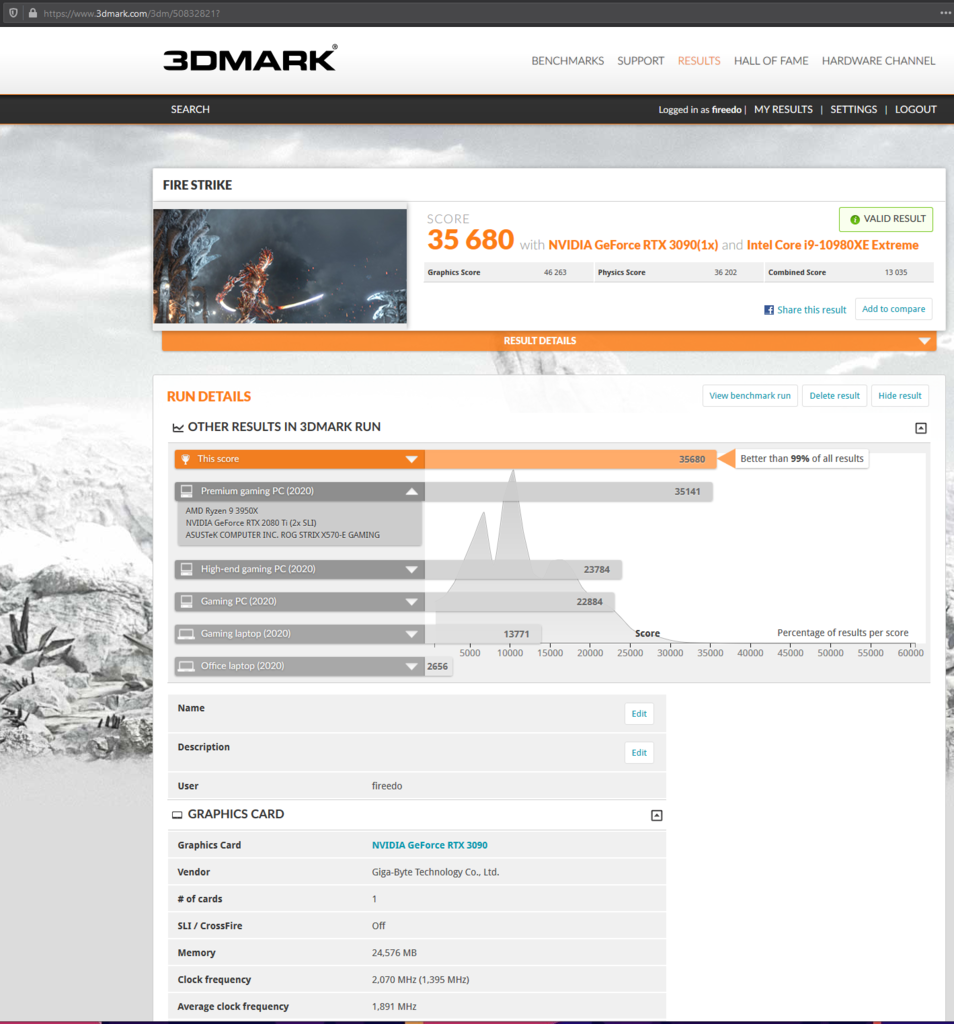Screen dimensions: 954x1024
Task: Click the Graphics Score value 46 263
Action: 555,272
